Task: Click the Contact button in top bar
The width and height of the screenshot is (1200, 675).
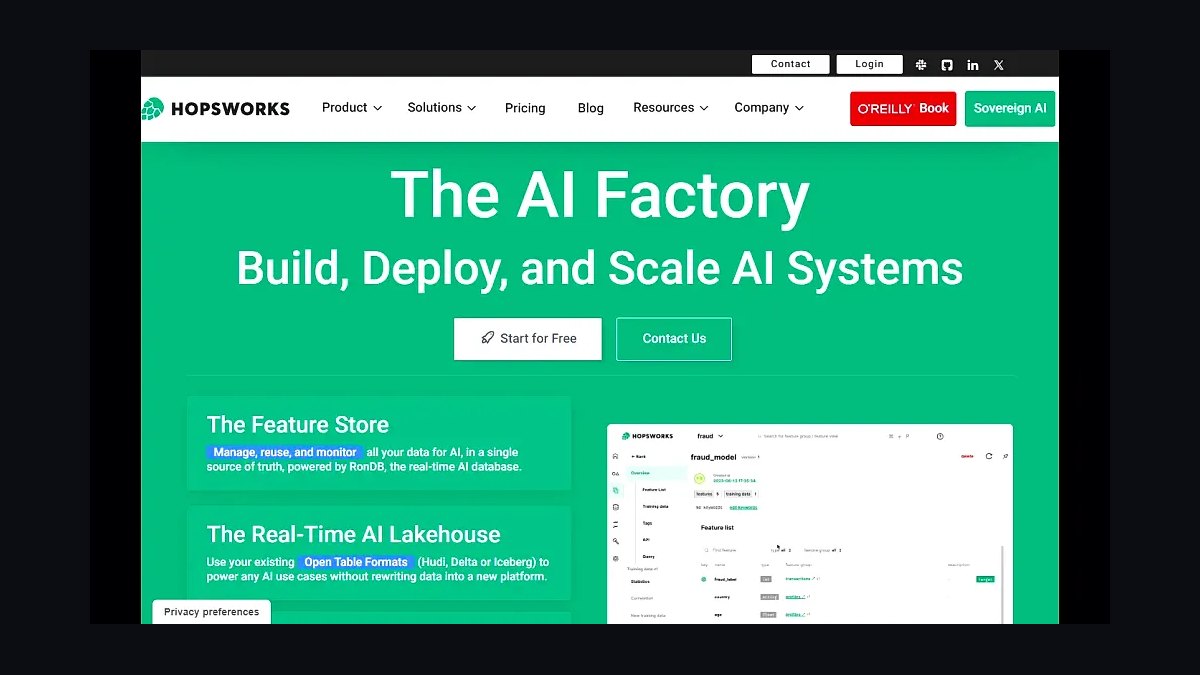Action: point(791,64)
